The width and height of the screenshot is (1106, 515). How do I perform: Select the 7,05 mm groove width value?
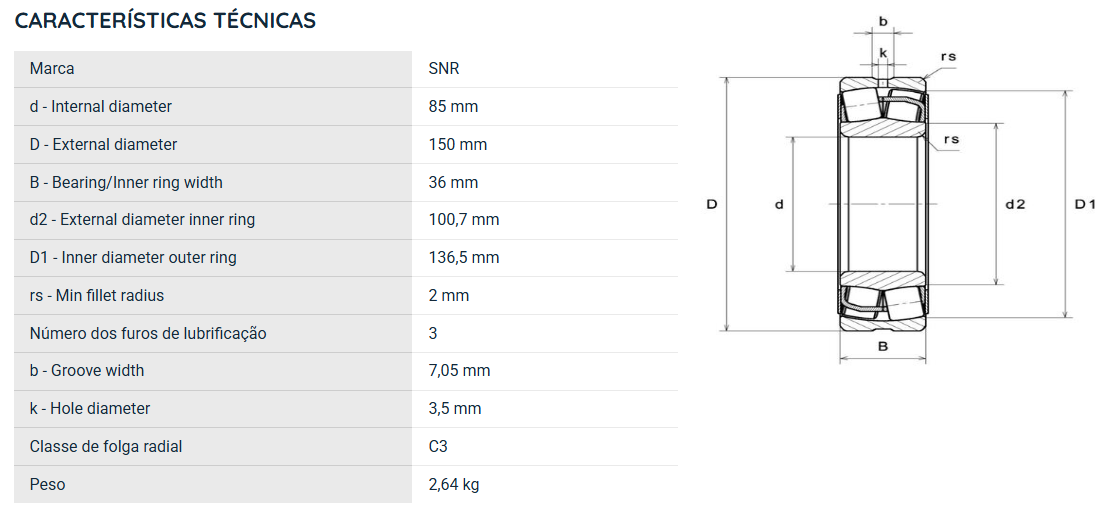pos(459,370)
